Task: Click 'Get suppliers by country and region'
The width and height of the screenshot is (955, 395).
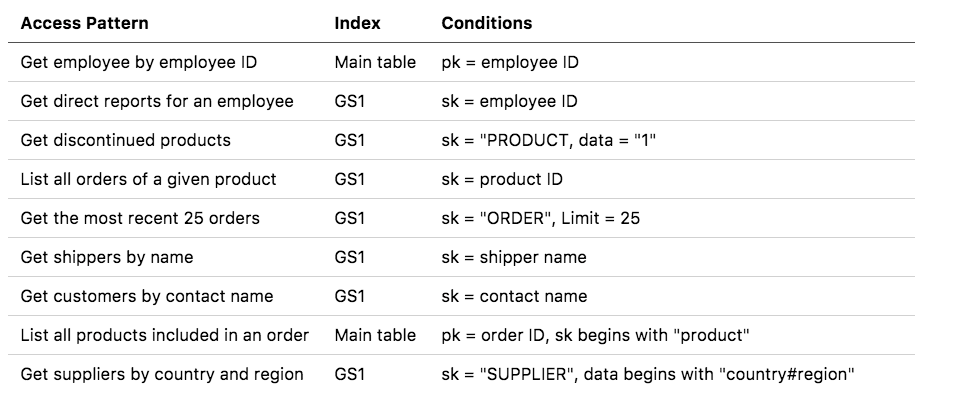Action: pyautogui.click(x=162, y=374)
